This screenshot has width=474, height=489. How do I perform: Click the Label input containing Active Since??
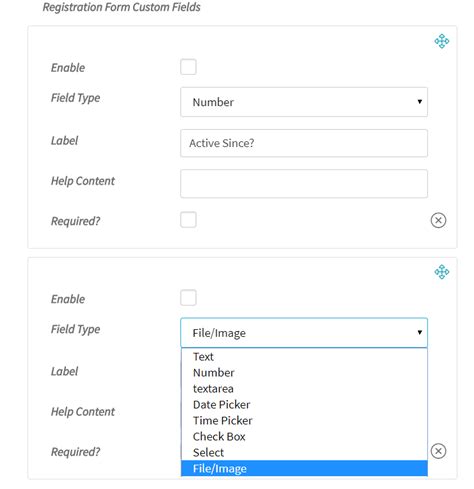[304, 143]
